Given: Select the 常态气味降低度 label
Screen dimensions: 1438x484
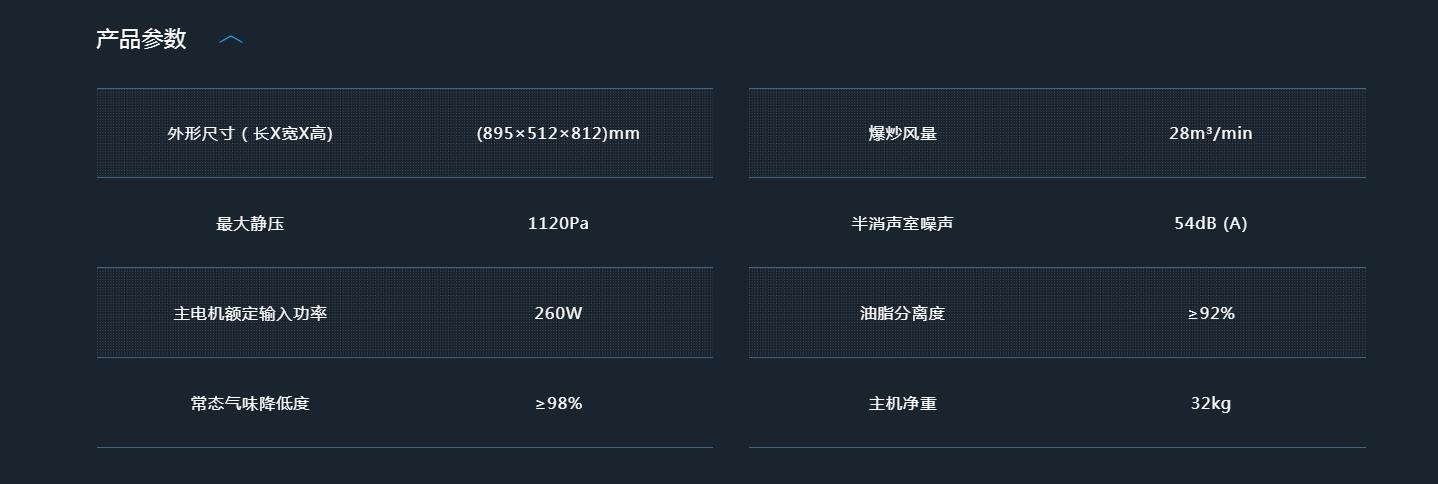Looking at the screenshot, I should pyautogui.click(x=250, y=403).
